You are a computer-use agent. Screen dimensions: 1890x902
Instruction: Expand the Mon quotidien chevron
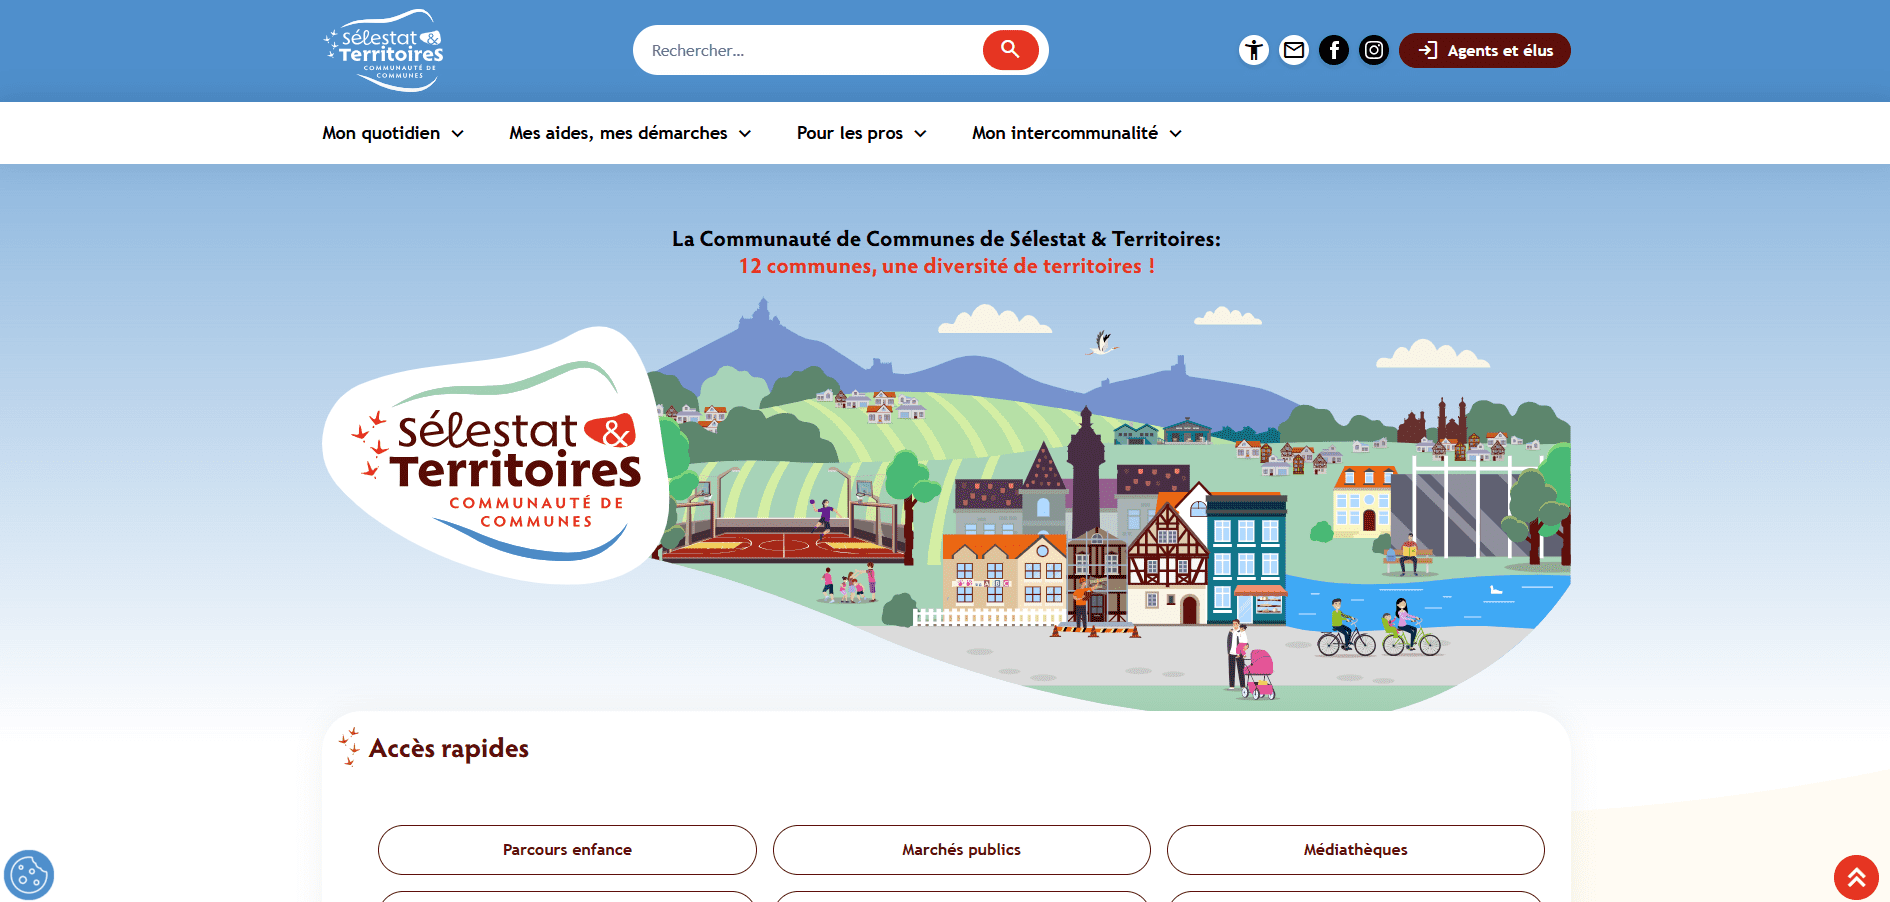point(458,134)
